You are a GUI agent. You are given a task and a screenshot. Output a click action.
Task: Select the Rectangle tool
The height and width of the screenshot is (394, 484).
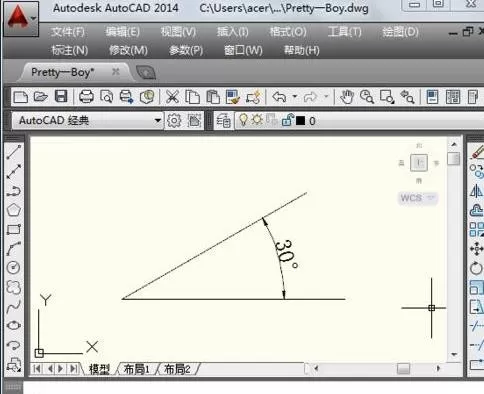(x=14, y=229)
